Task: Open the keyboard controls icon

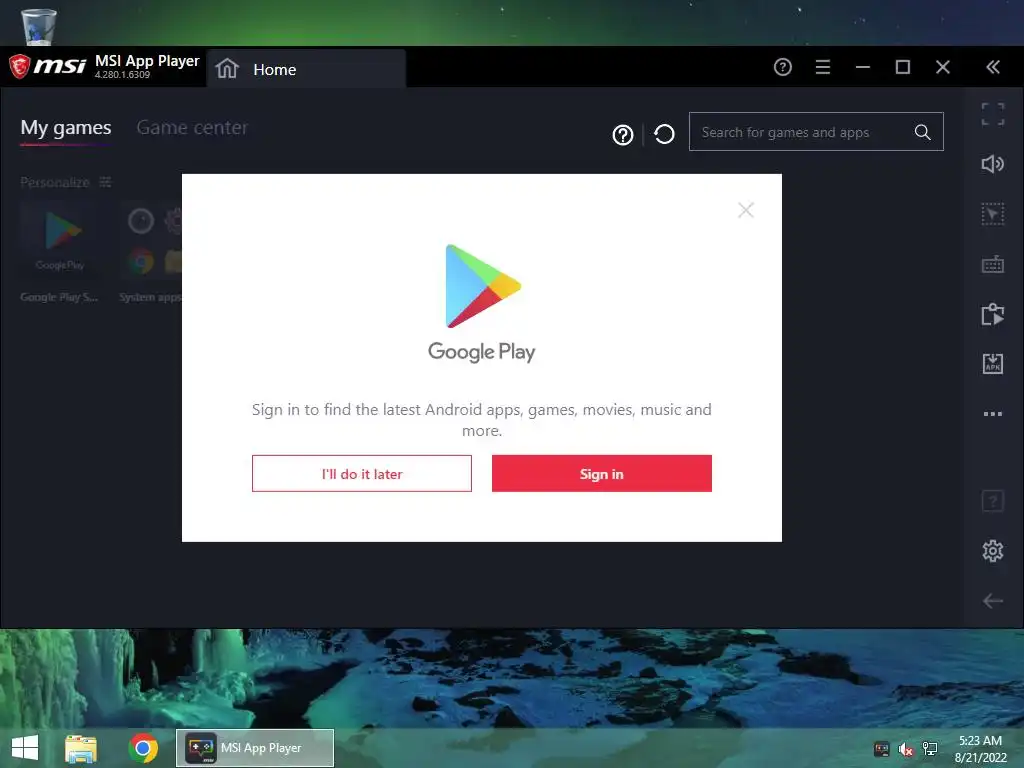Action: click(993, 264)
